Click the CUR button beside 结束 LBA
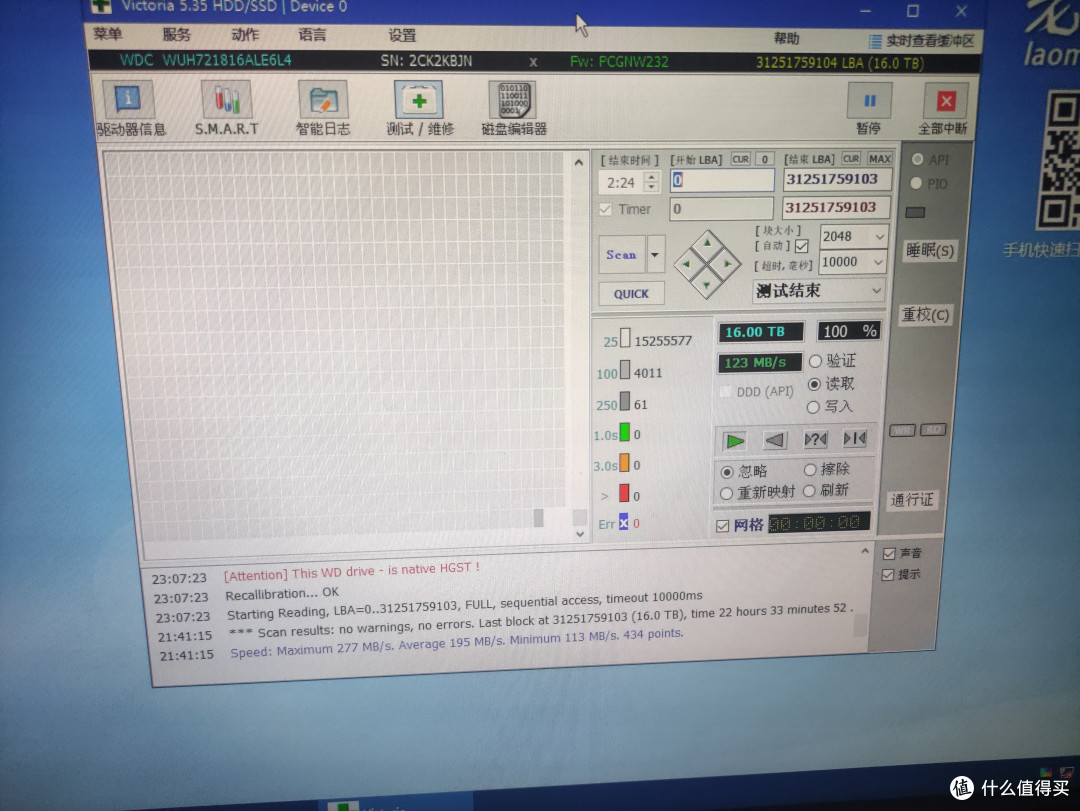 [x=851, y=158]
